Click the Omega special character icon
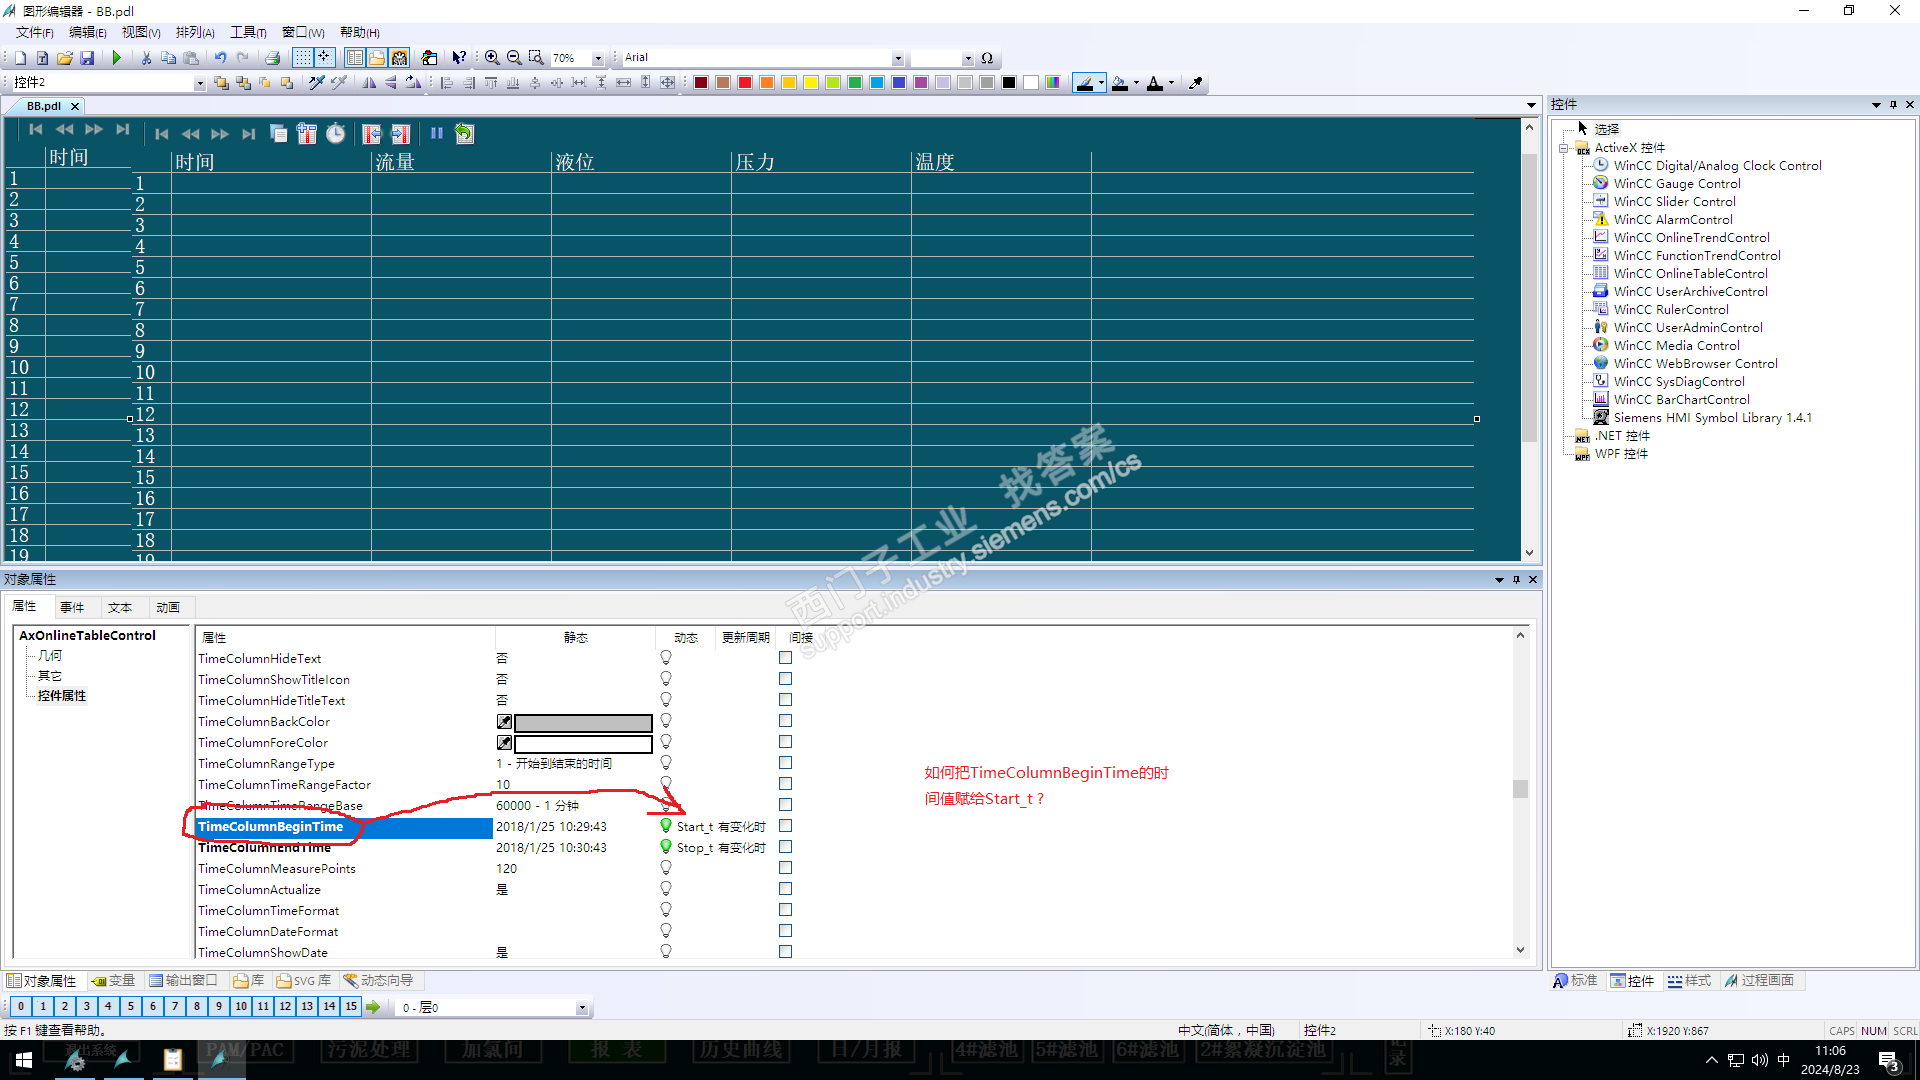1920x1080 pixels. pos(987,58)
